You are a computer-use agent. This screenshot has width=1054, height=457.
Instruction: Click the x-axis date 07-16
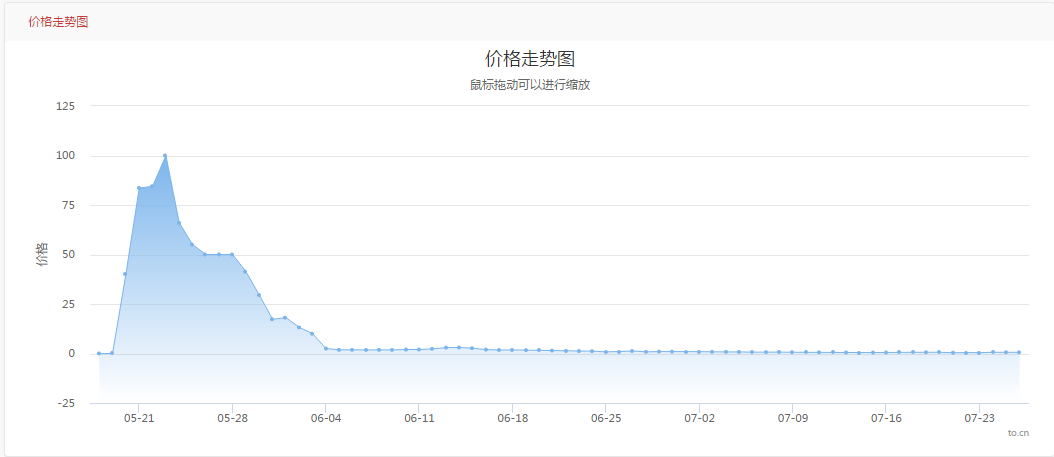pos(886,418)
